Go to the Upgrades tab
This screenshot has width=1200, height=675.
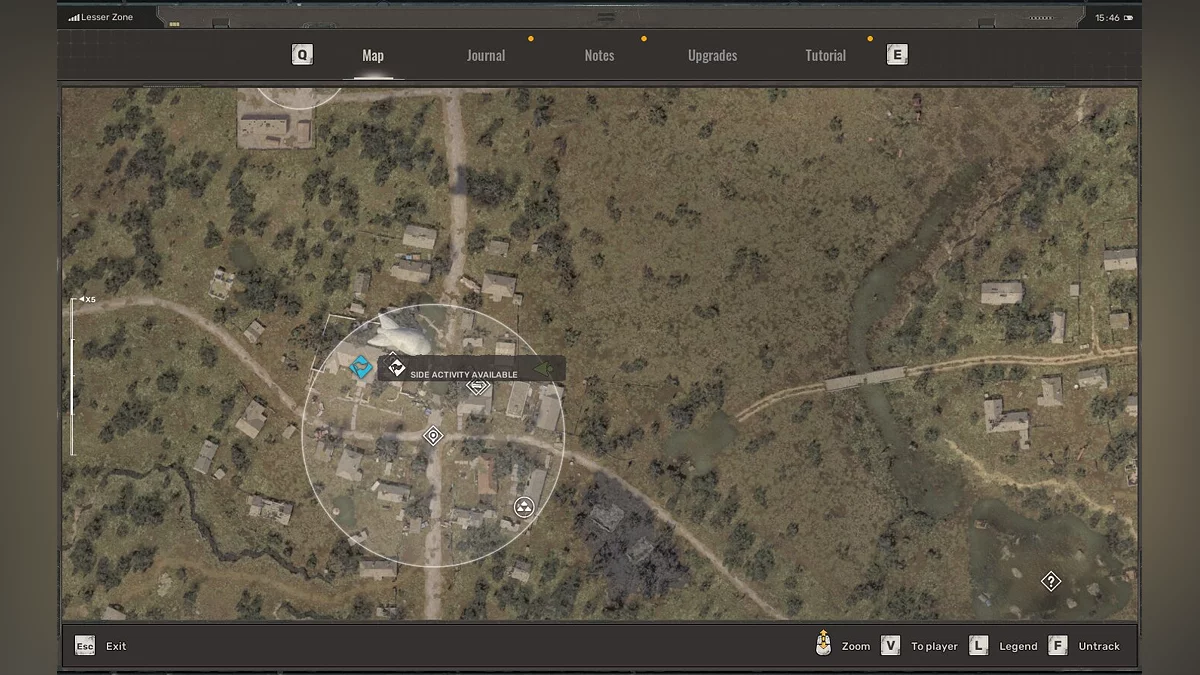pyautogui.click(x=712, y=55)
